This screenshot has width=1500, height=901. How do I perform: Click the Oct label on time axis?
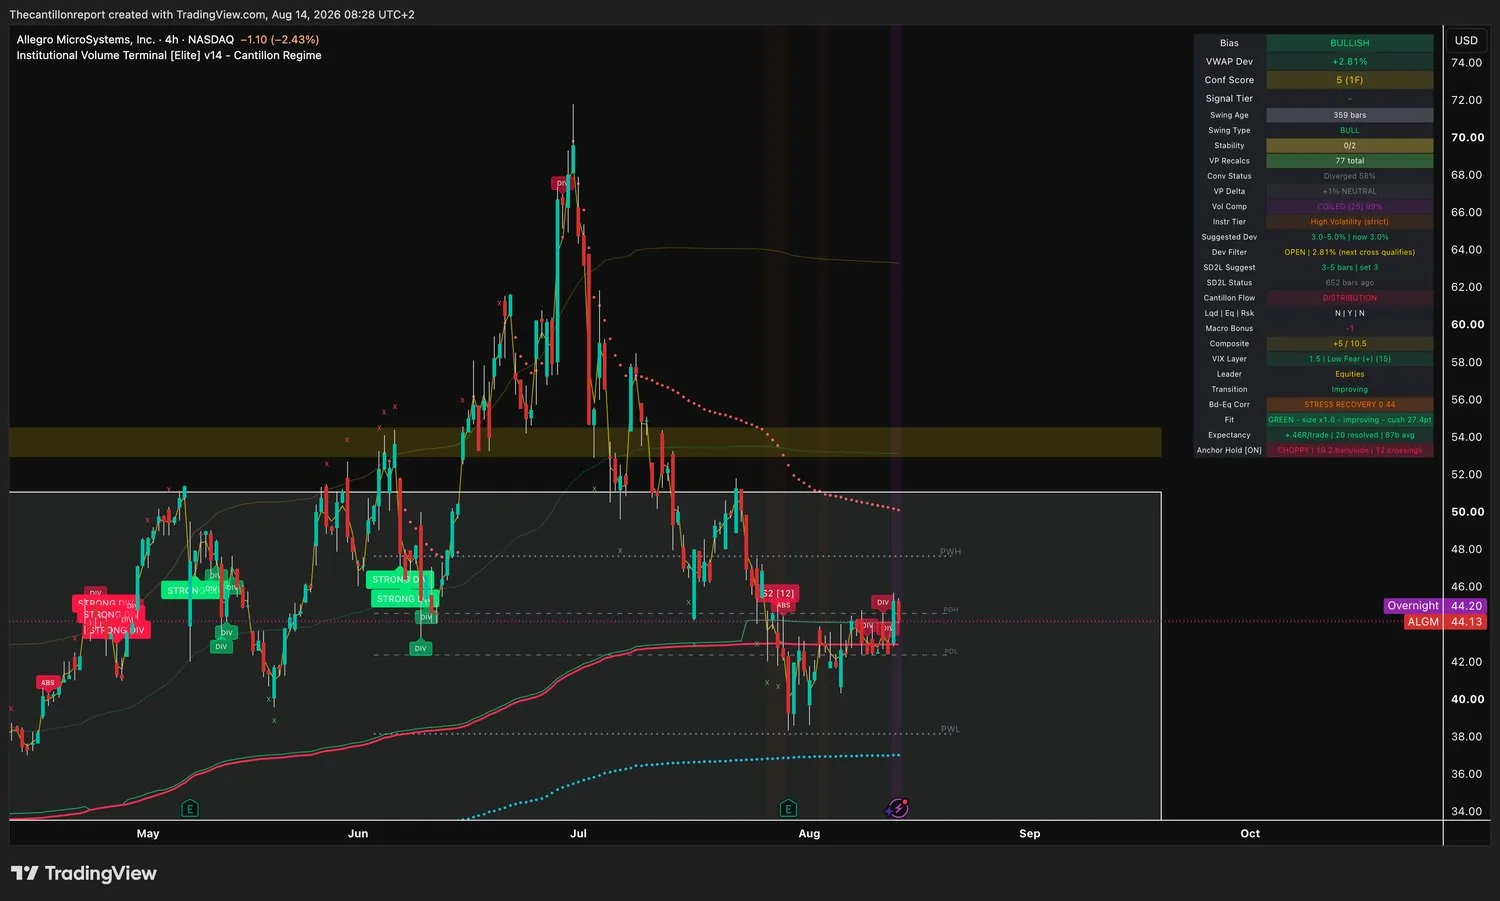[x=1250, y=833]
